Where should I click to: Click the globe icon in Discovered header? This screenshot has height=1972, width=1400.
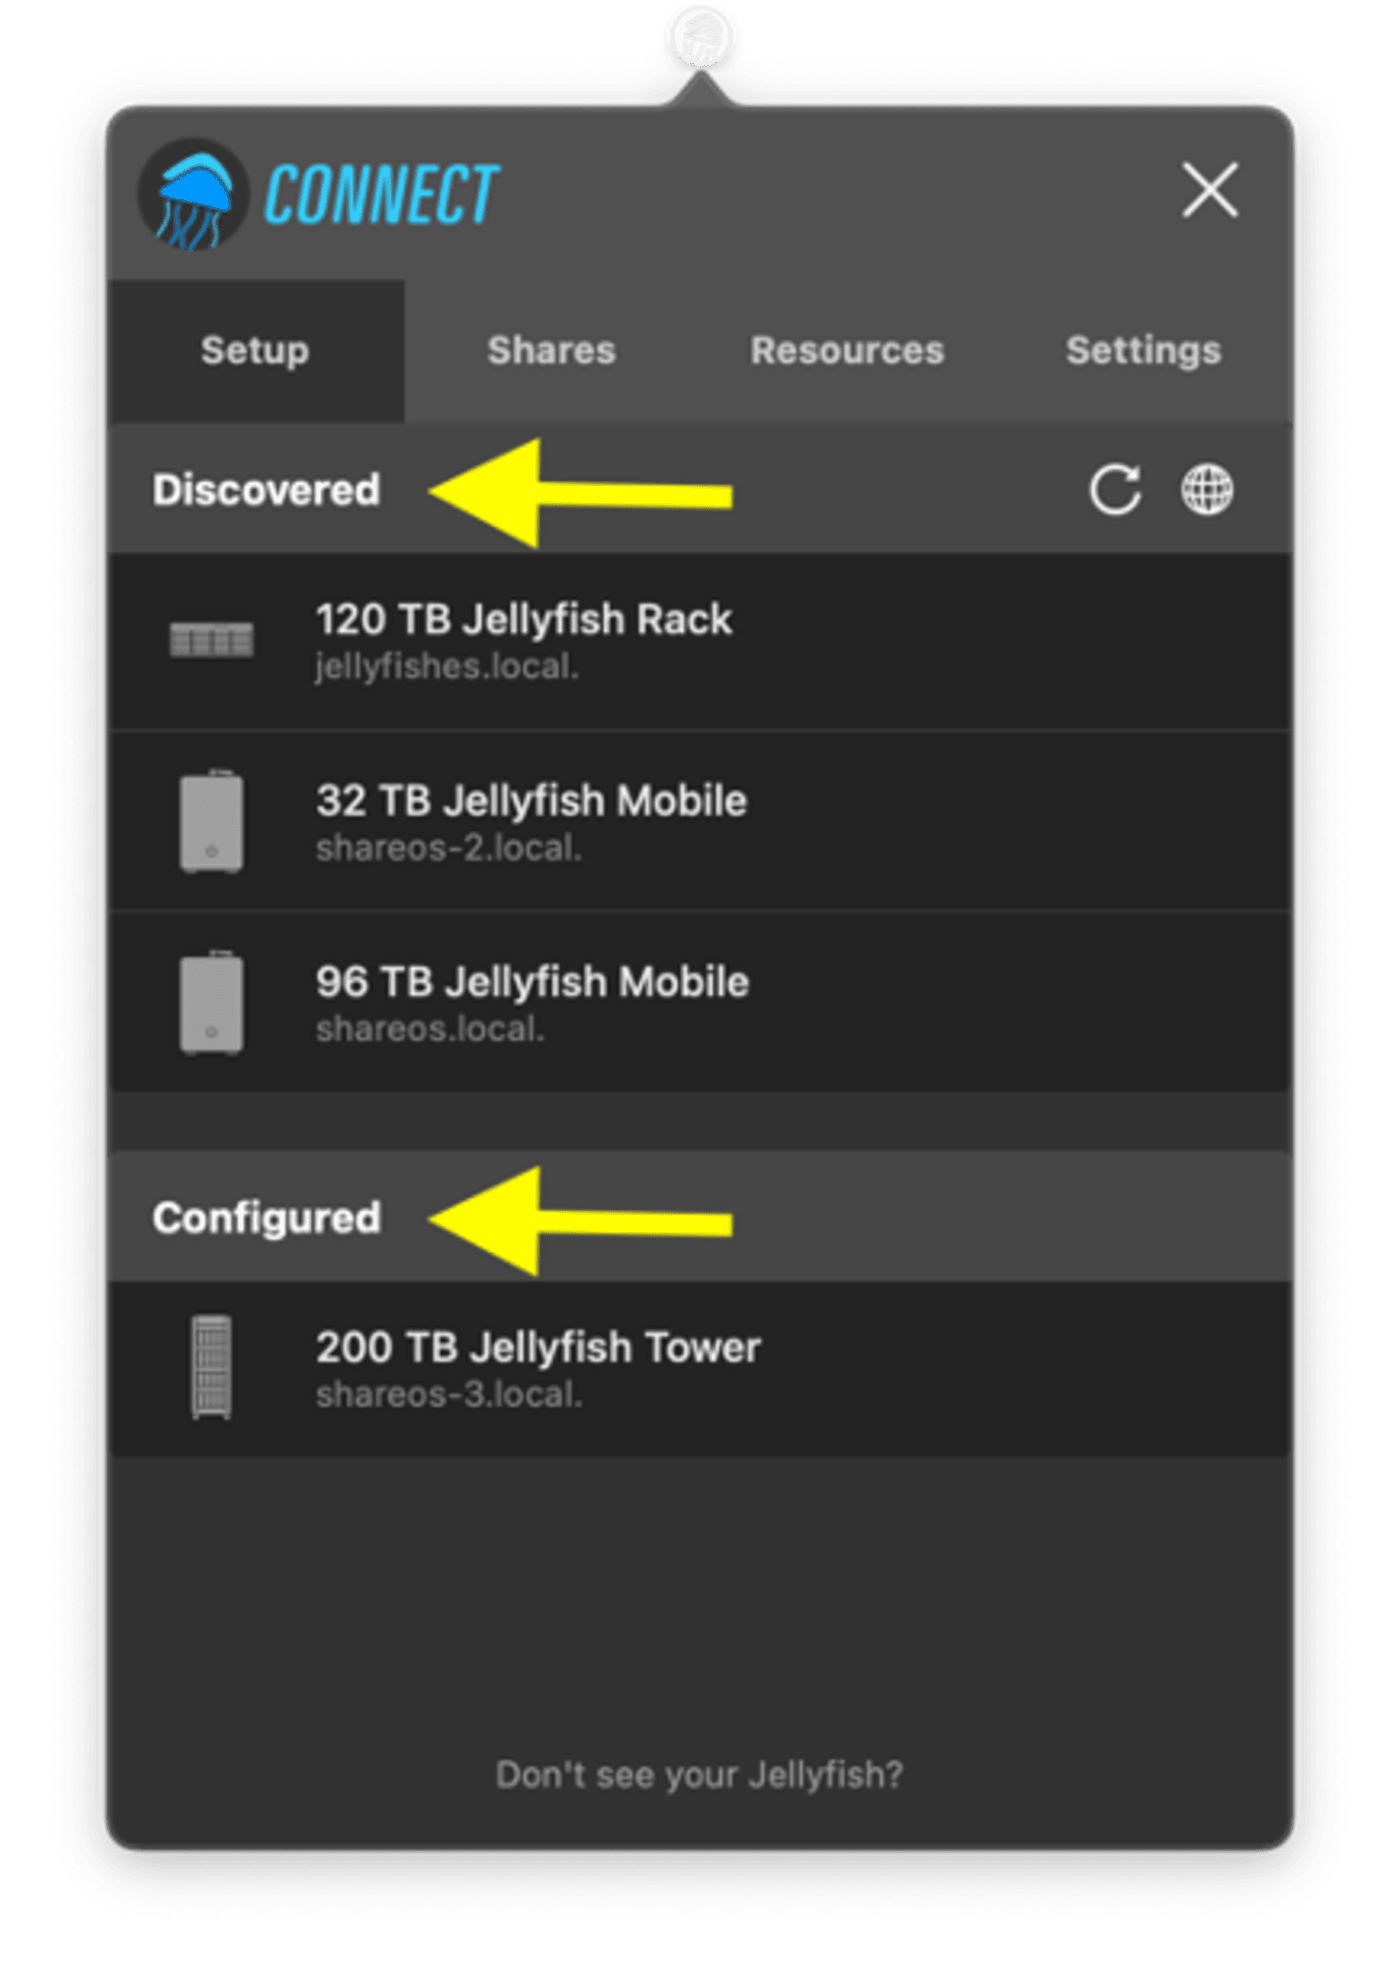click(1207, 490)
